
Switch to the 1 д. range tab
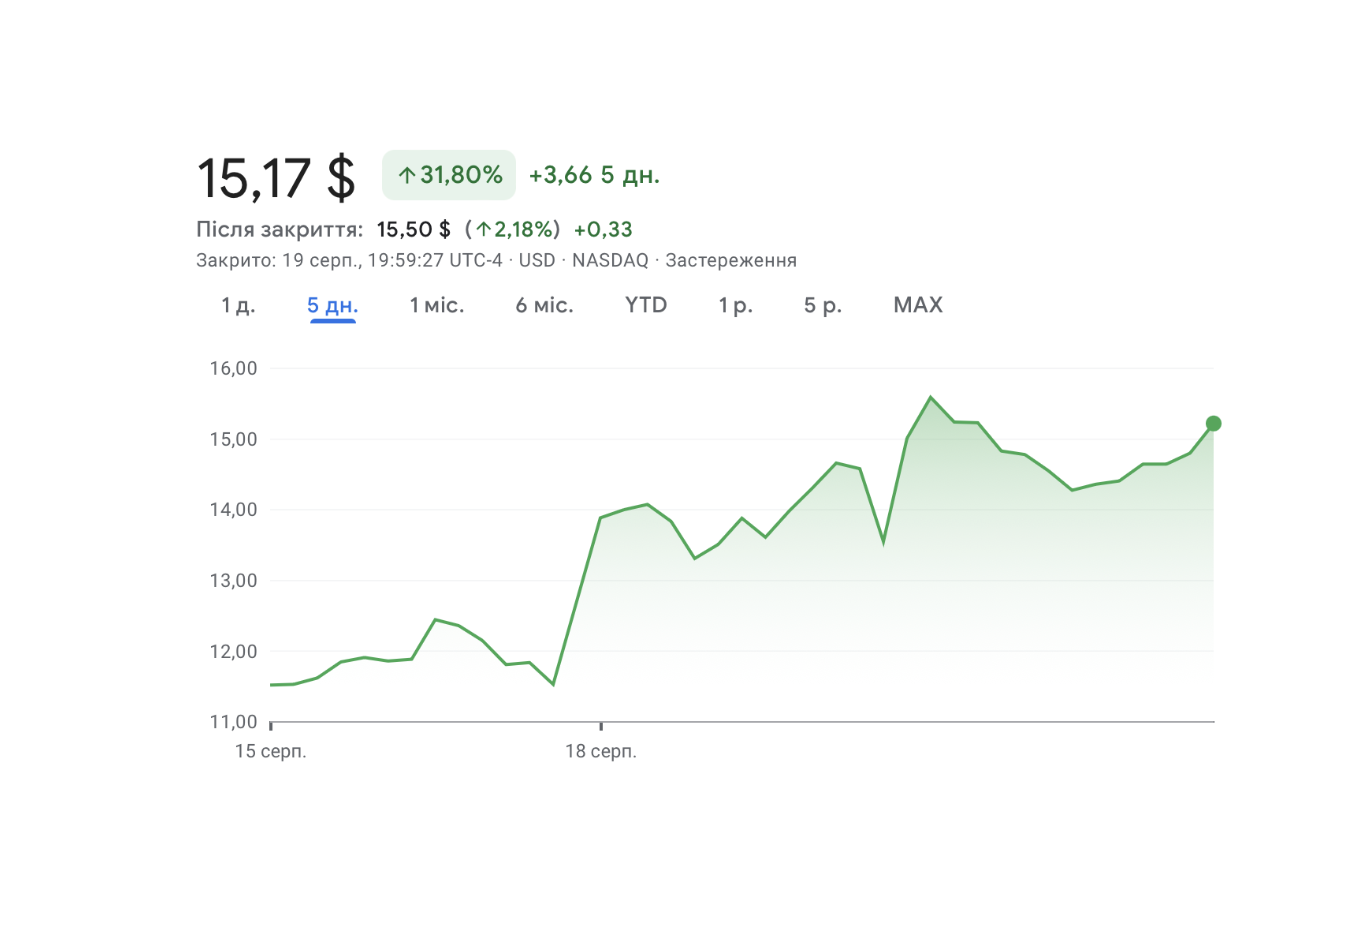coord(238,306)
